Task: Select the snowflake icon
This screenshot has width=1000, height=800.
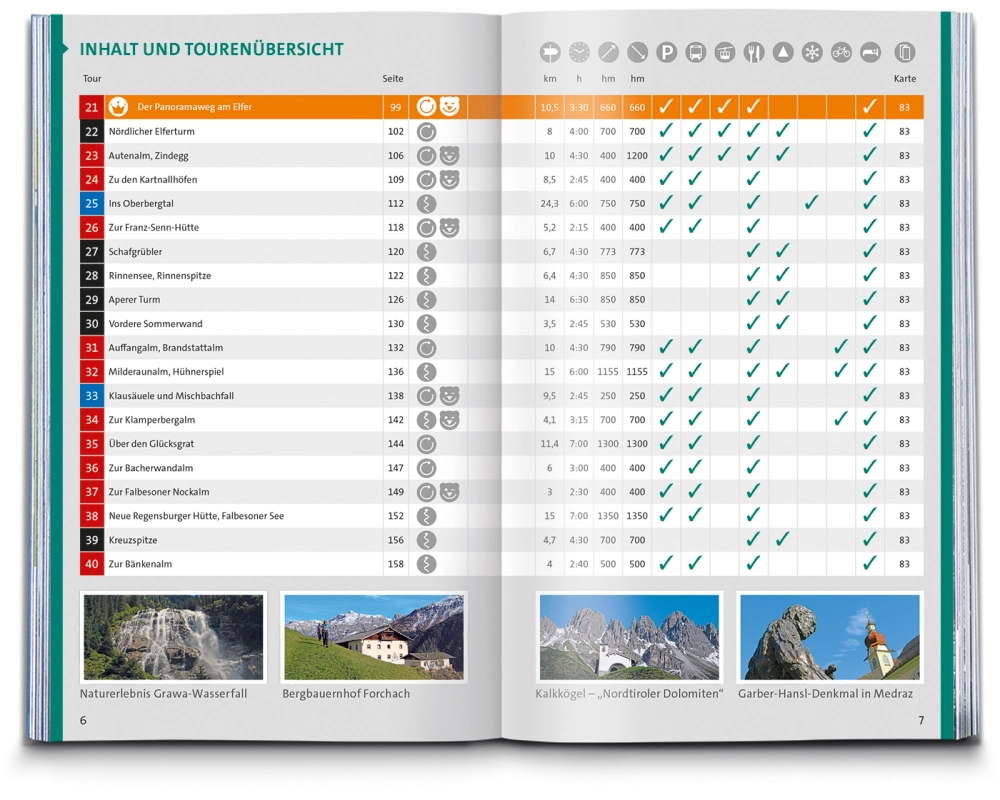Action: coord(812,53)
